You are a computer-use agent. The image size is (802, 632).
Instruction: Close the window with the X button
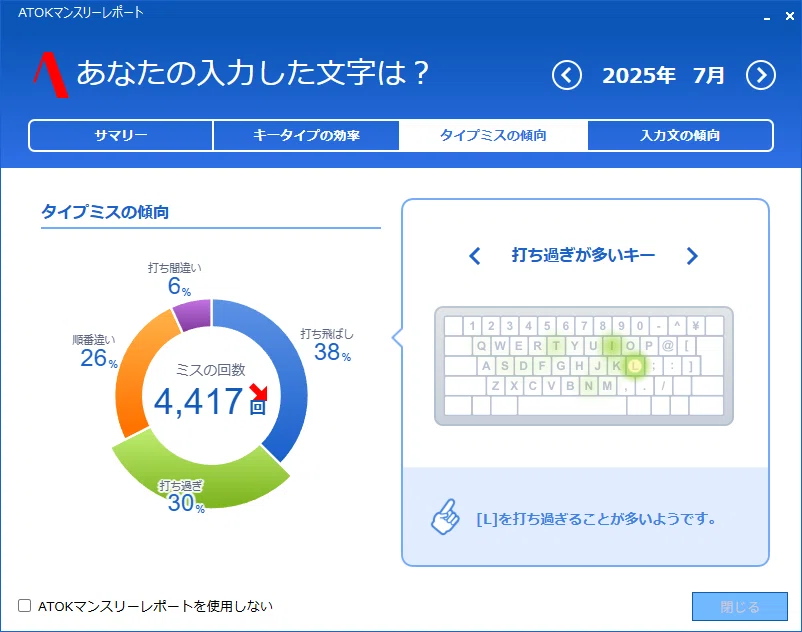click(790, 16)
